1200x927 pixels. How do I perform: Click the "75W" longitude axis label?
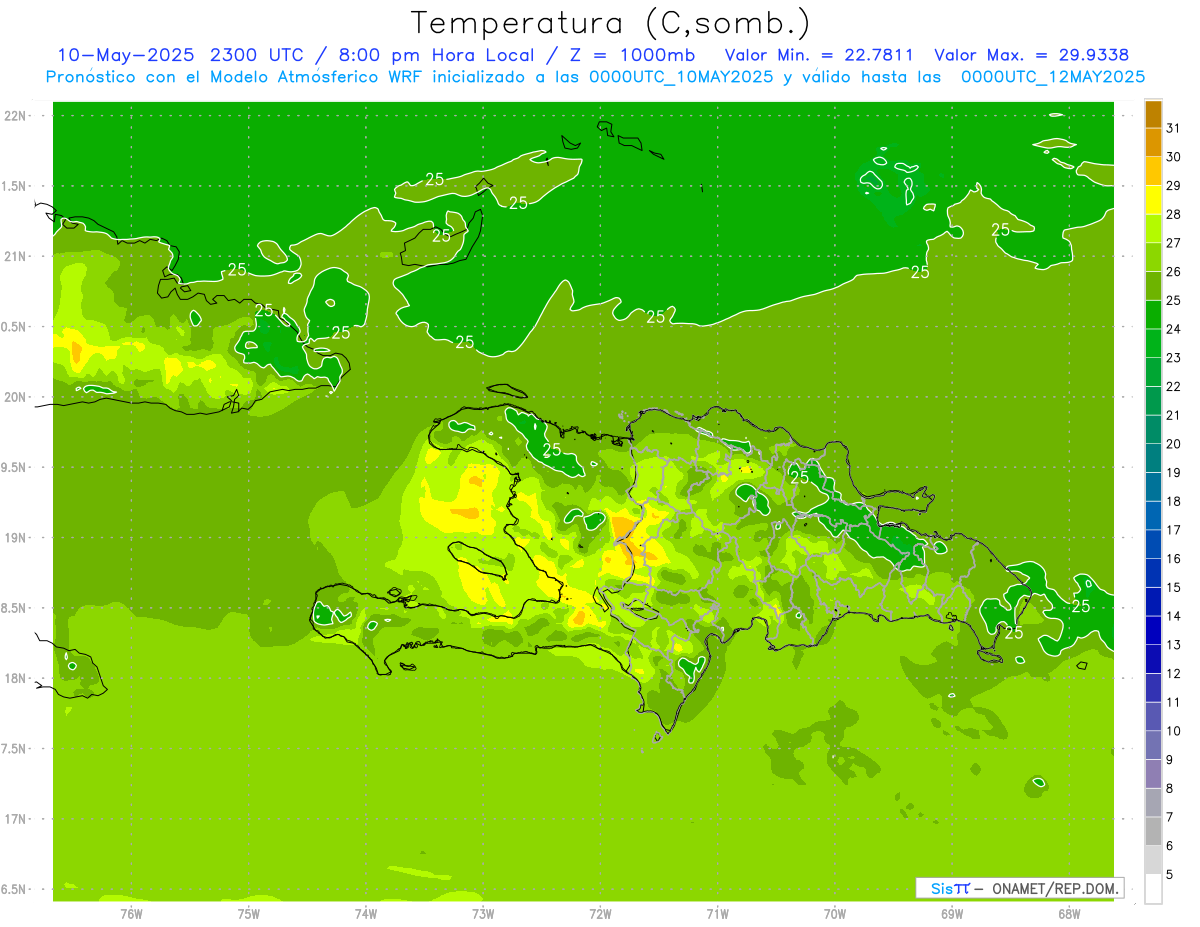pyautogui.click(x=249, y=913)
